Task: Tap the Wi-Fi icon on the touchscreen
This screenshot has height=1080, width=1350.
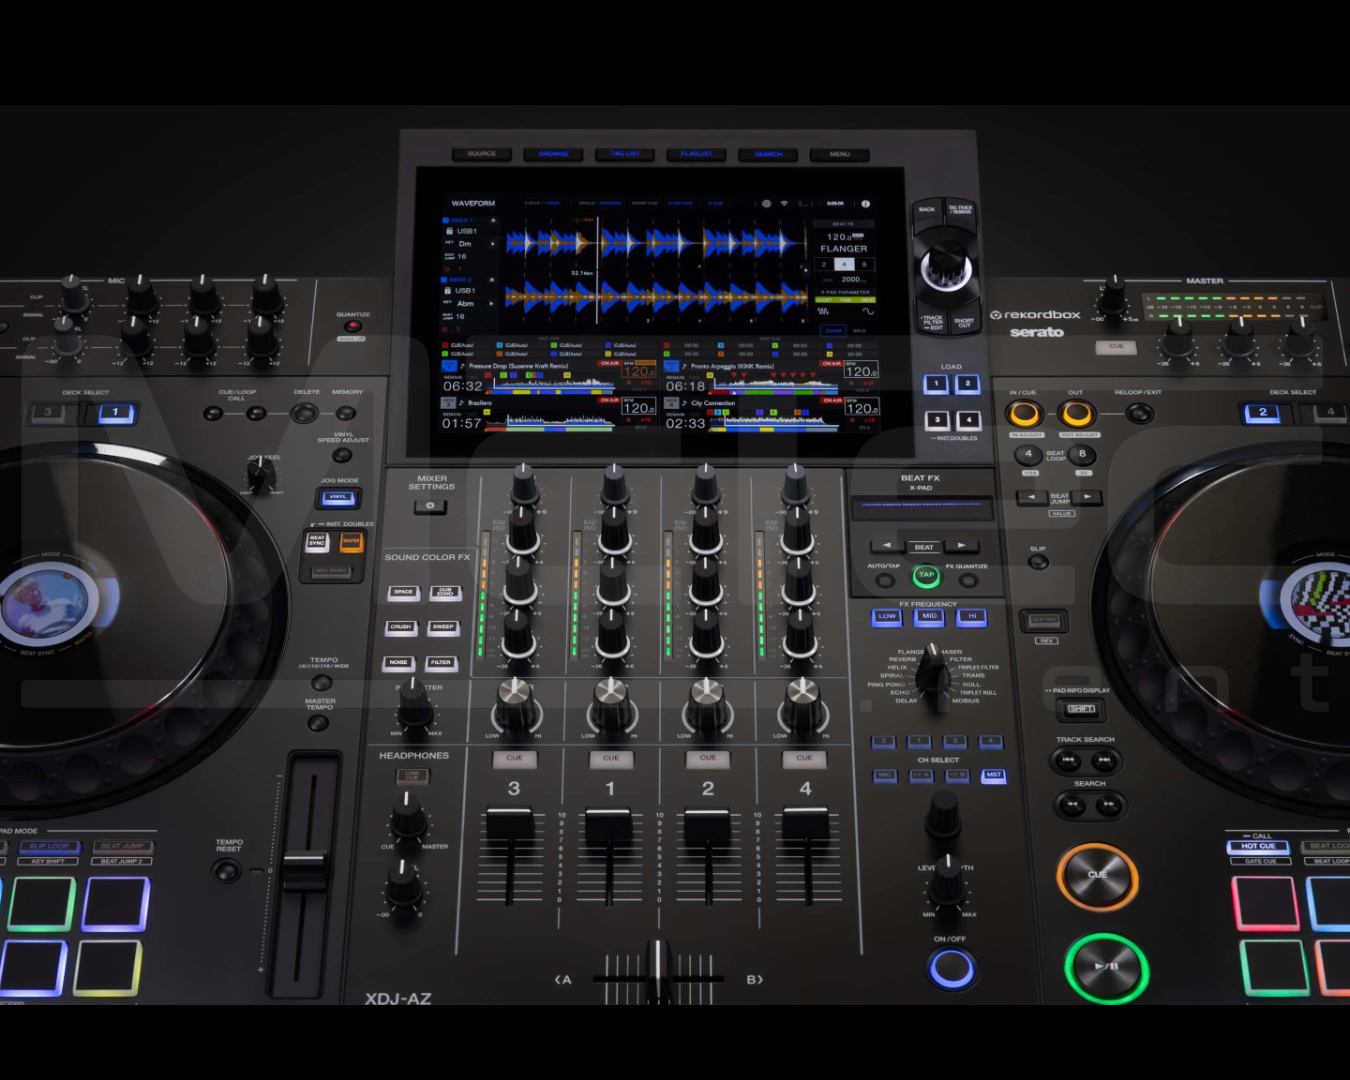Action: click(784, 203)
